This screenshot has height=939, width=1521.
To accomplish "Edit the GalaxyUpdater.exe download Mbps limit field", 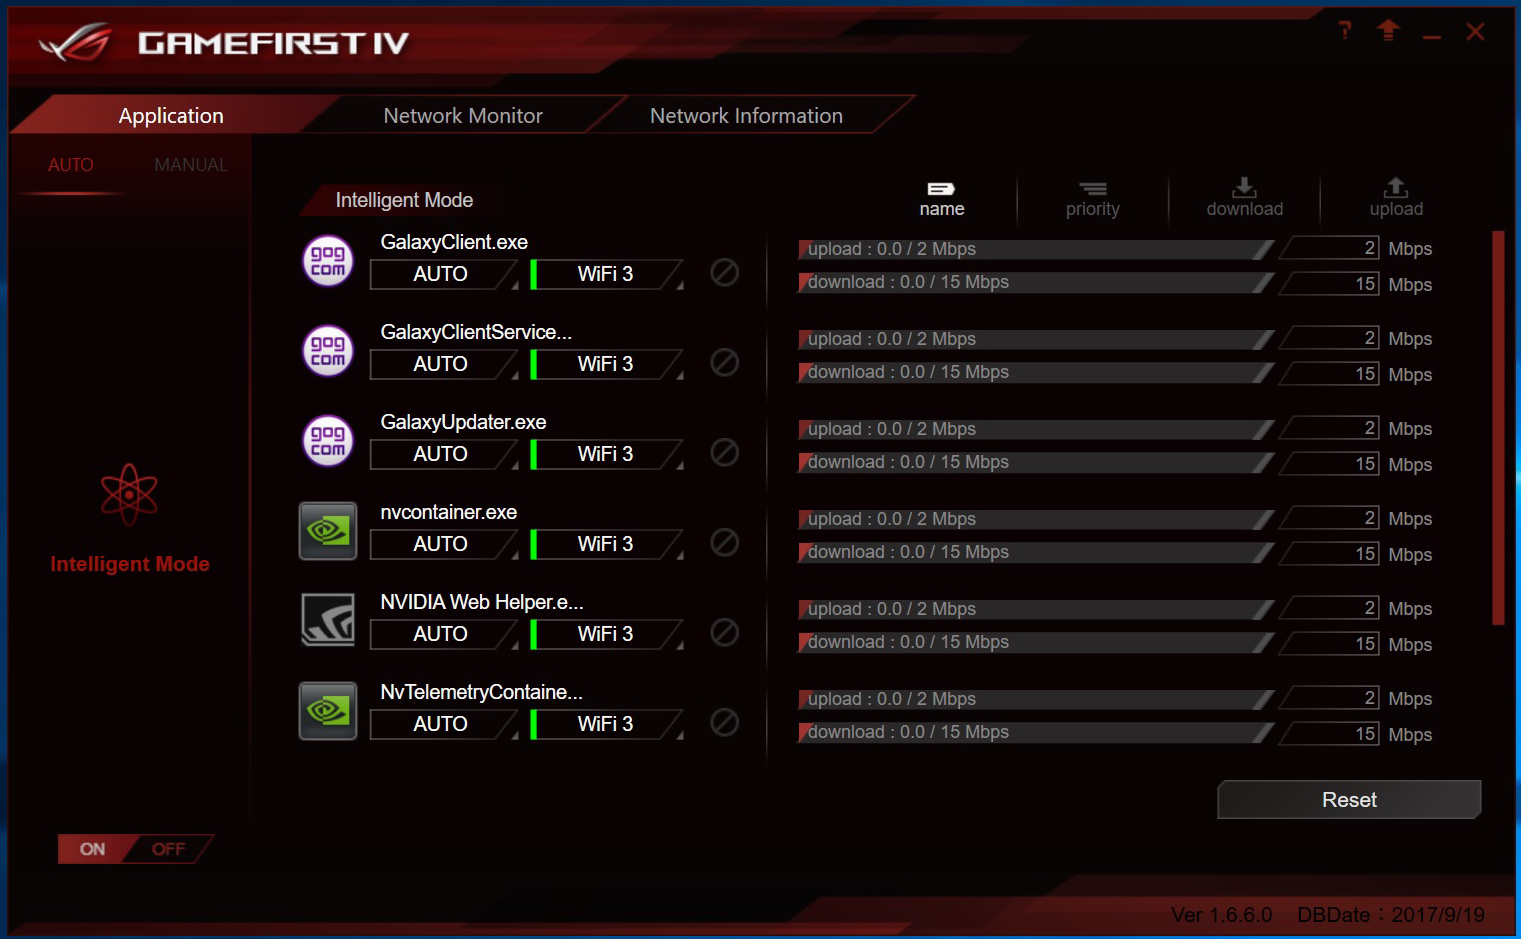I will [1330, 464].
